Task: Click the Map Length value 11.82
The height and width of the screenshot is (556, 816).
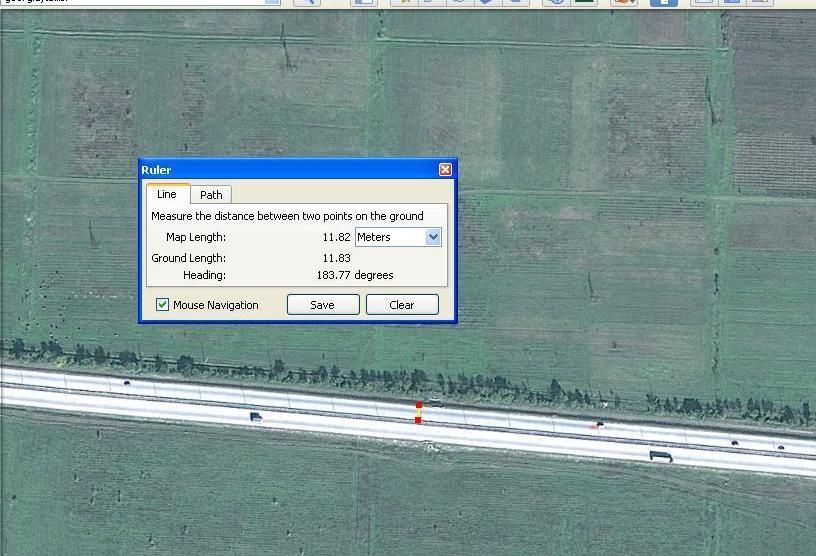Action: coord(336,237)
